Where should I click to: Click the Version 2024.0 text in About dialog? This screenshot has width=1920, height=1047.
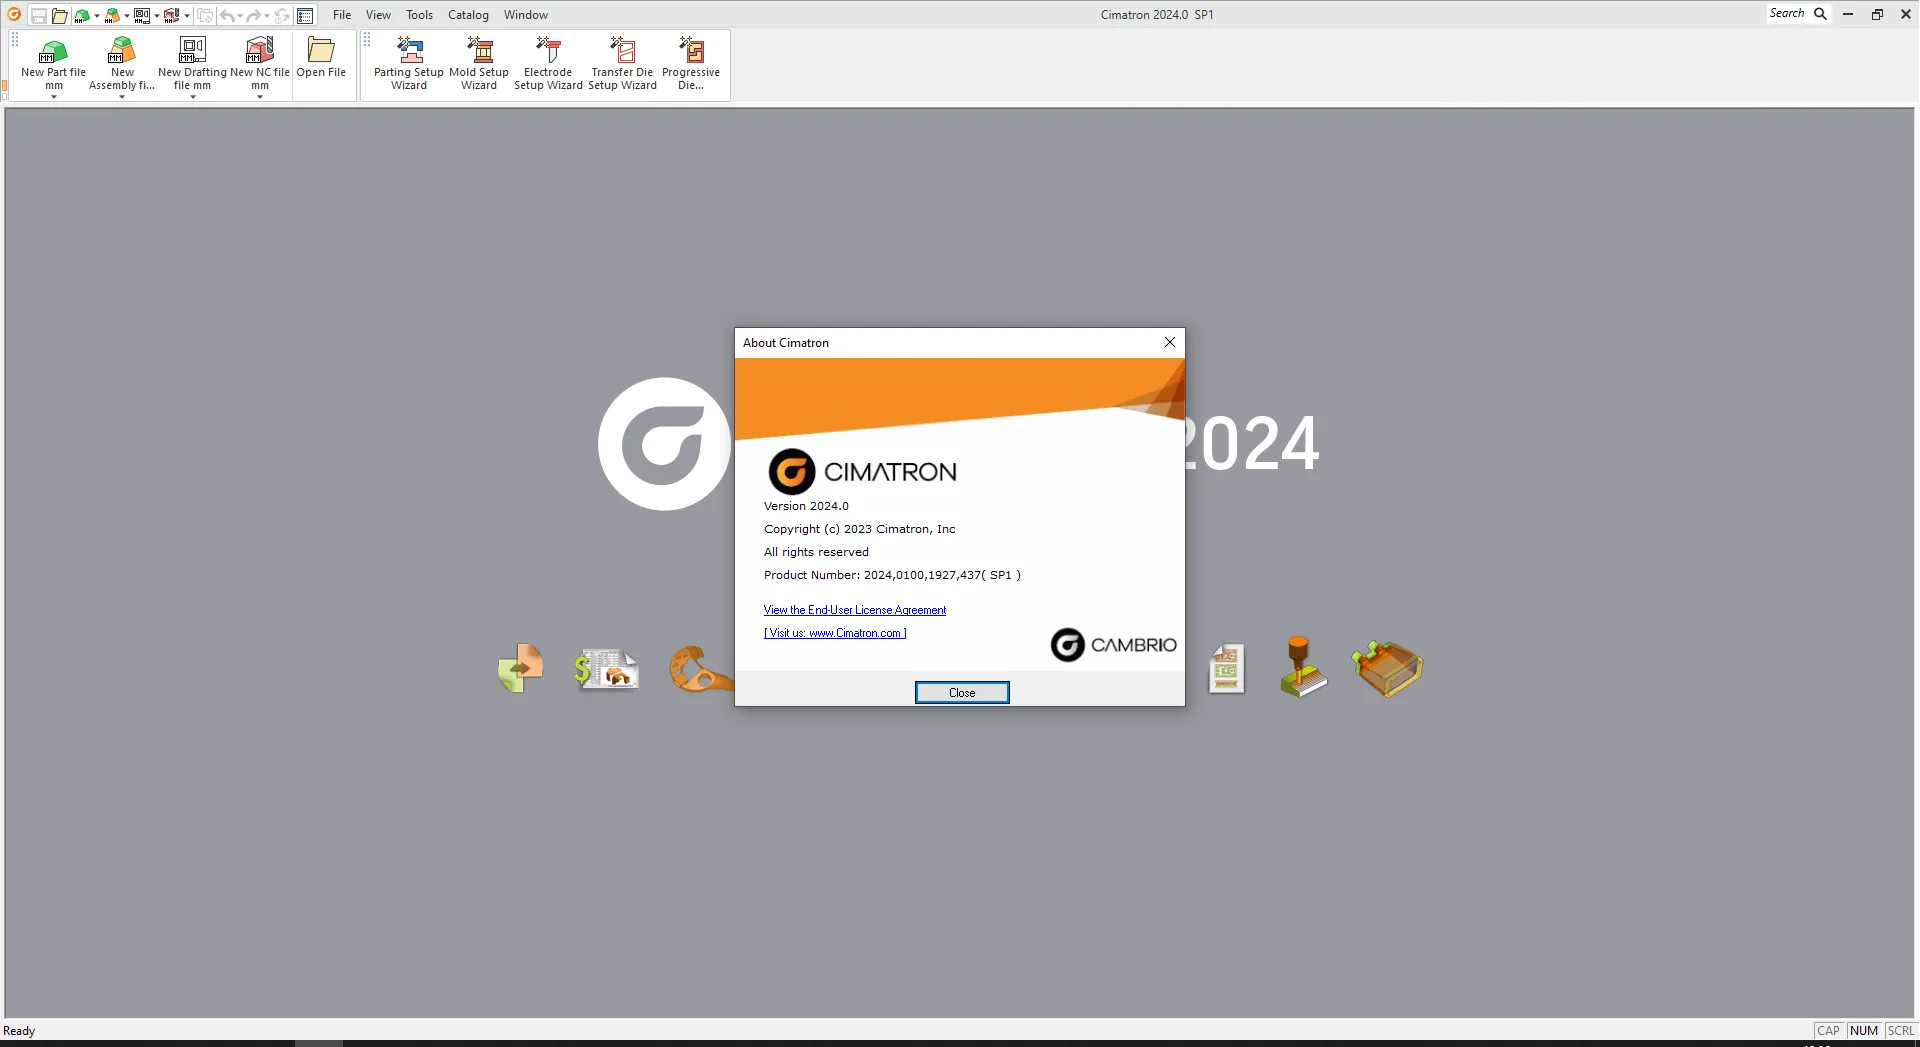(x=806, y=506)
